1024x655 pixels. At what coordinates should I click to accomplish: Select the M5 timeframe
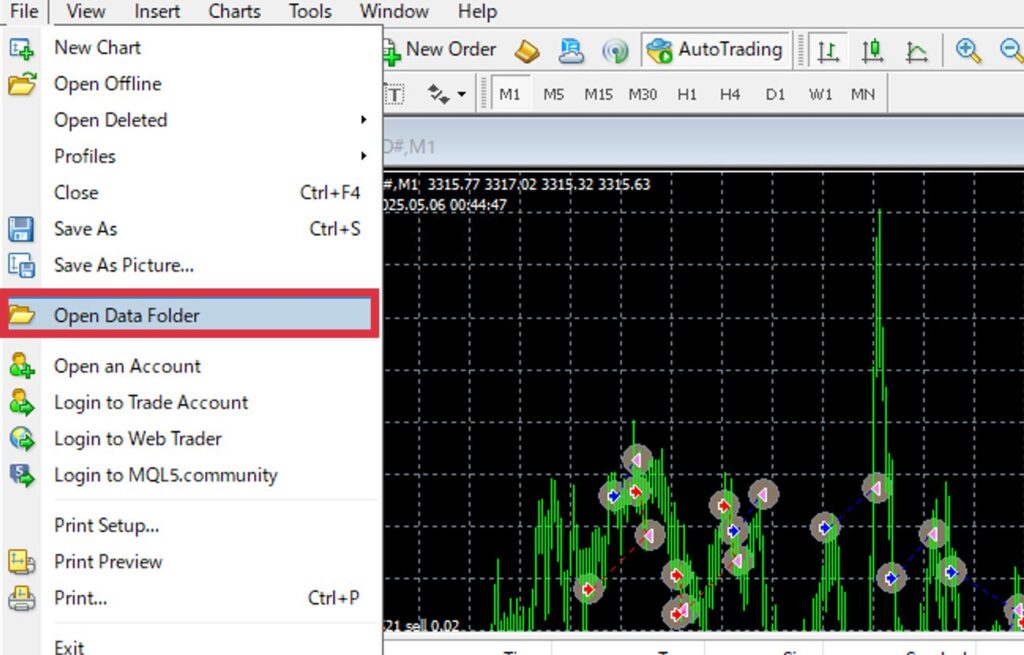553,95
